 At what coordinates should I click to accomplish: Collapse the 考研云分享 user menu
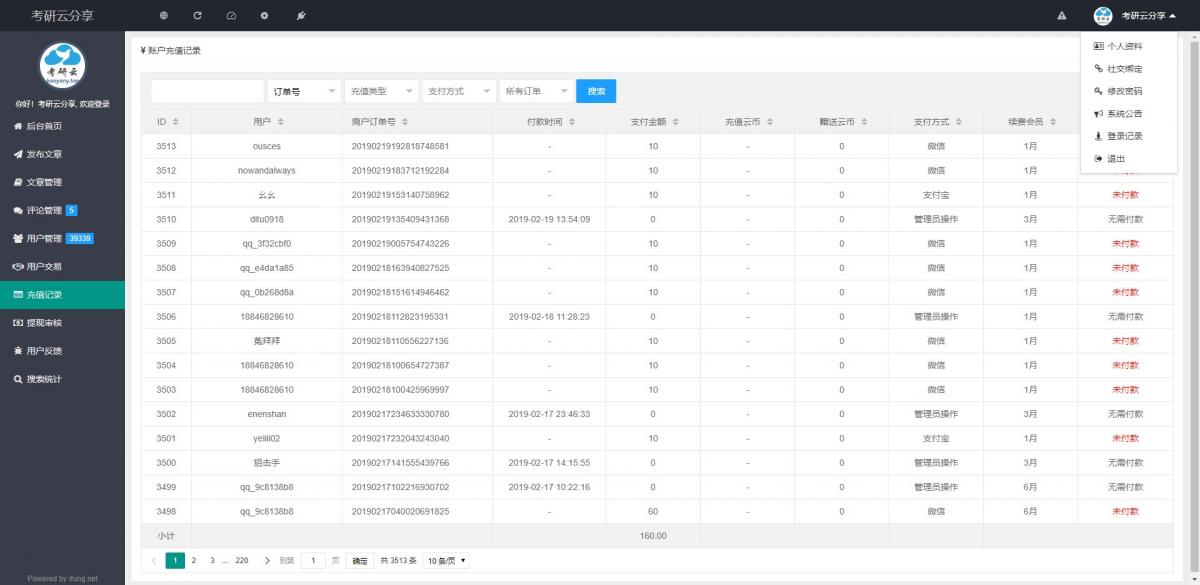1148,16
